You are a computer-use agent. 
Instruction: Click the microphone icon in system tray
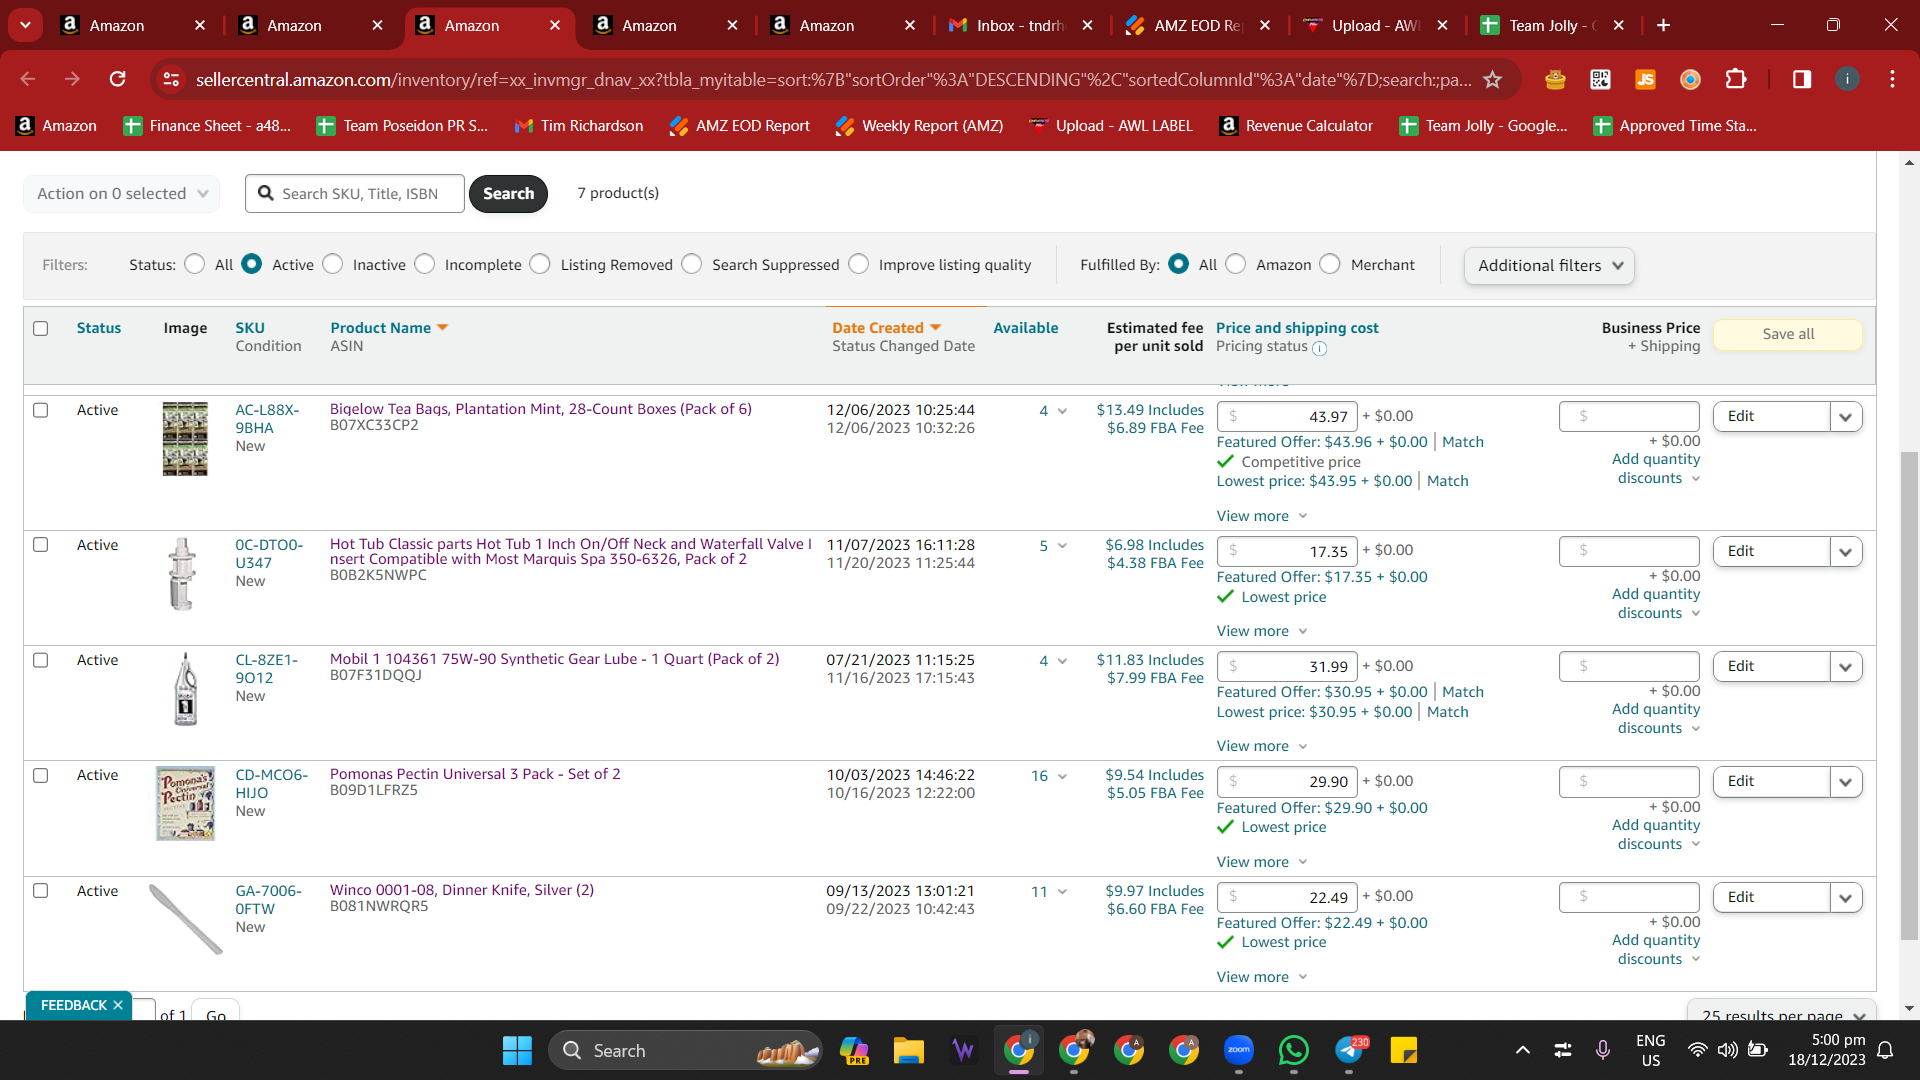tap(1602, 1050)
